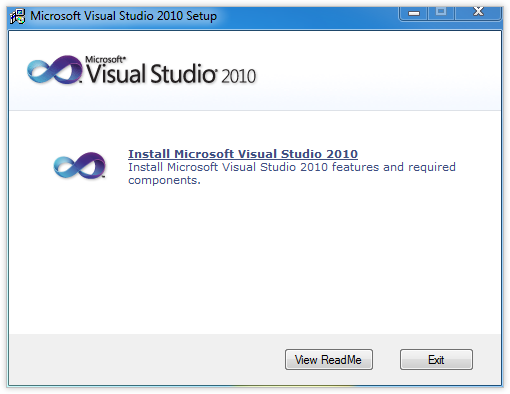
Task: Click the setup installer icon in title bar
Action: (17, 16)
